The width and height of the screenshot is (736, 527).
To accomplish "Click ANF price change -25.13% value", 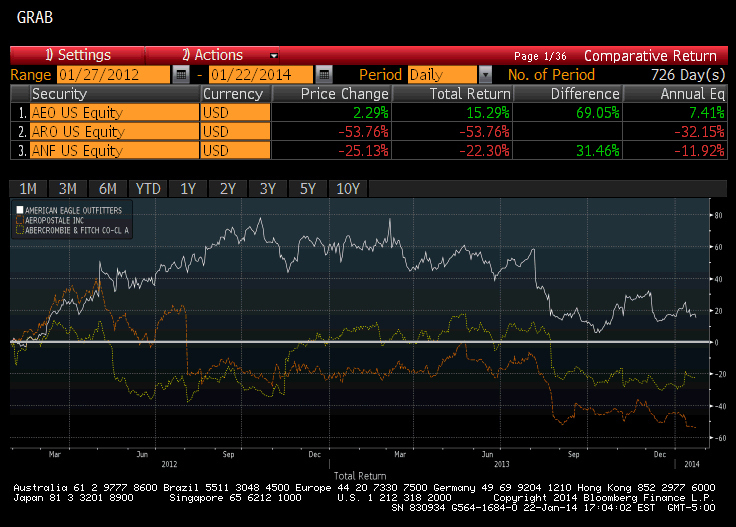I will point(363,151).
